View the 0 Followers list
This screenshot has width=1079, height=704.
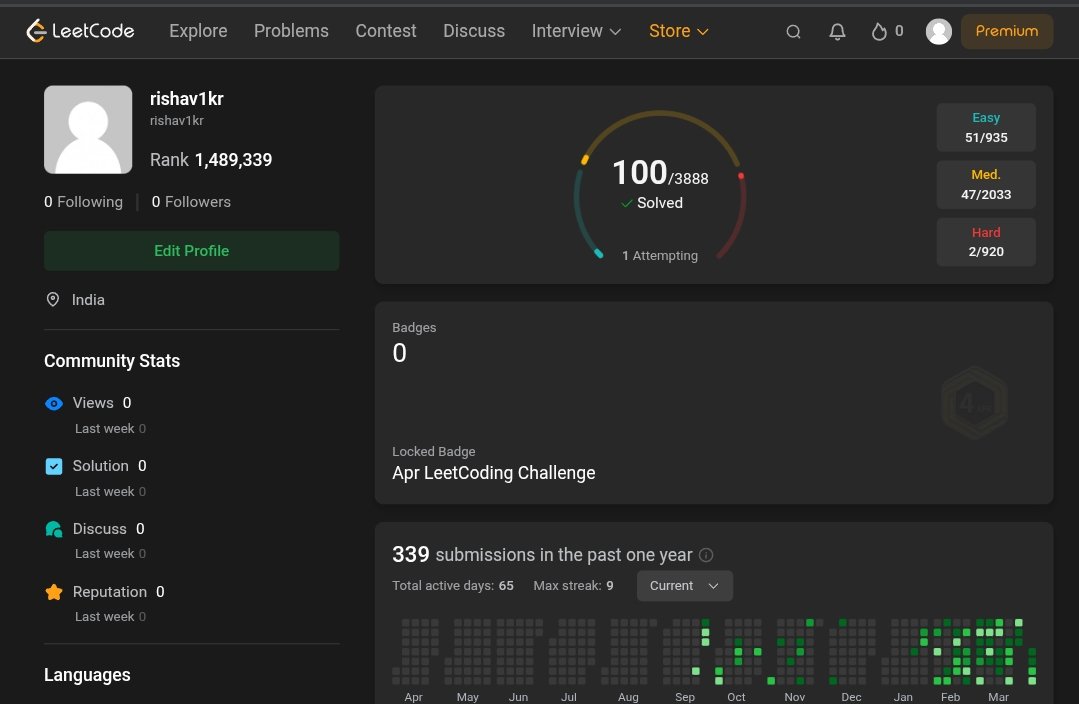point(191,202)
